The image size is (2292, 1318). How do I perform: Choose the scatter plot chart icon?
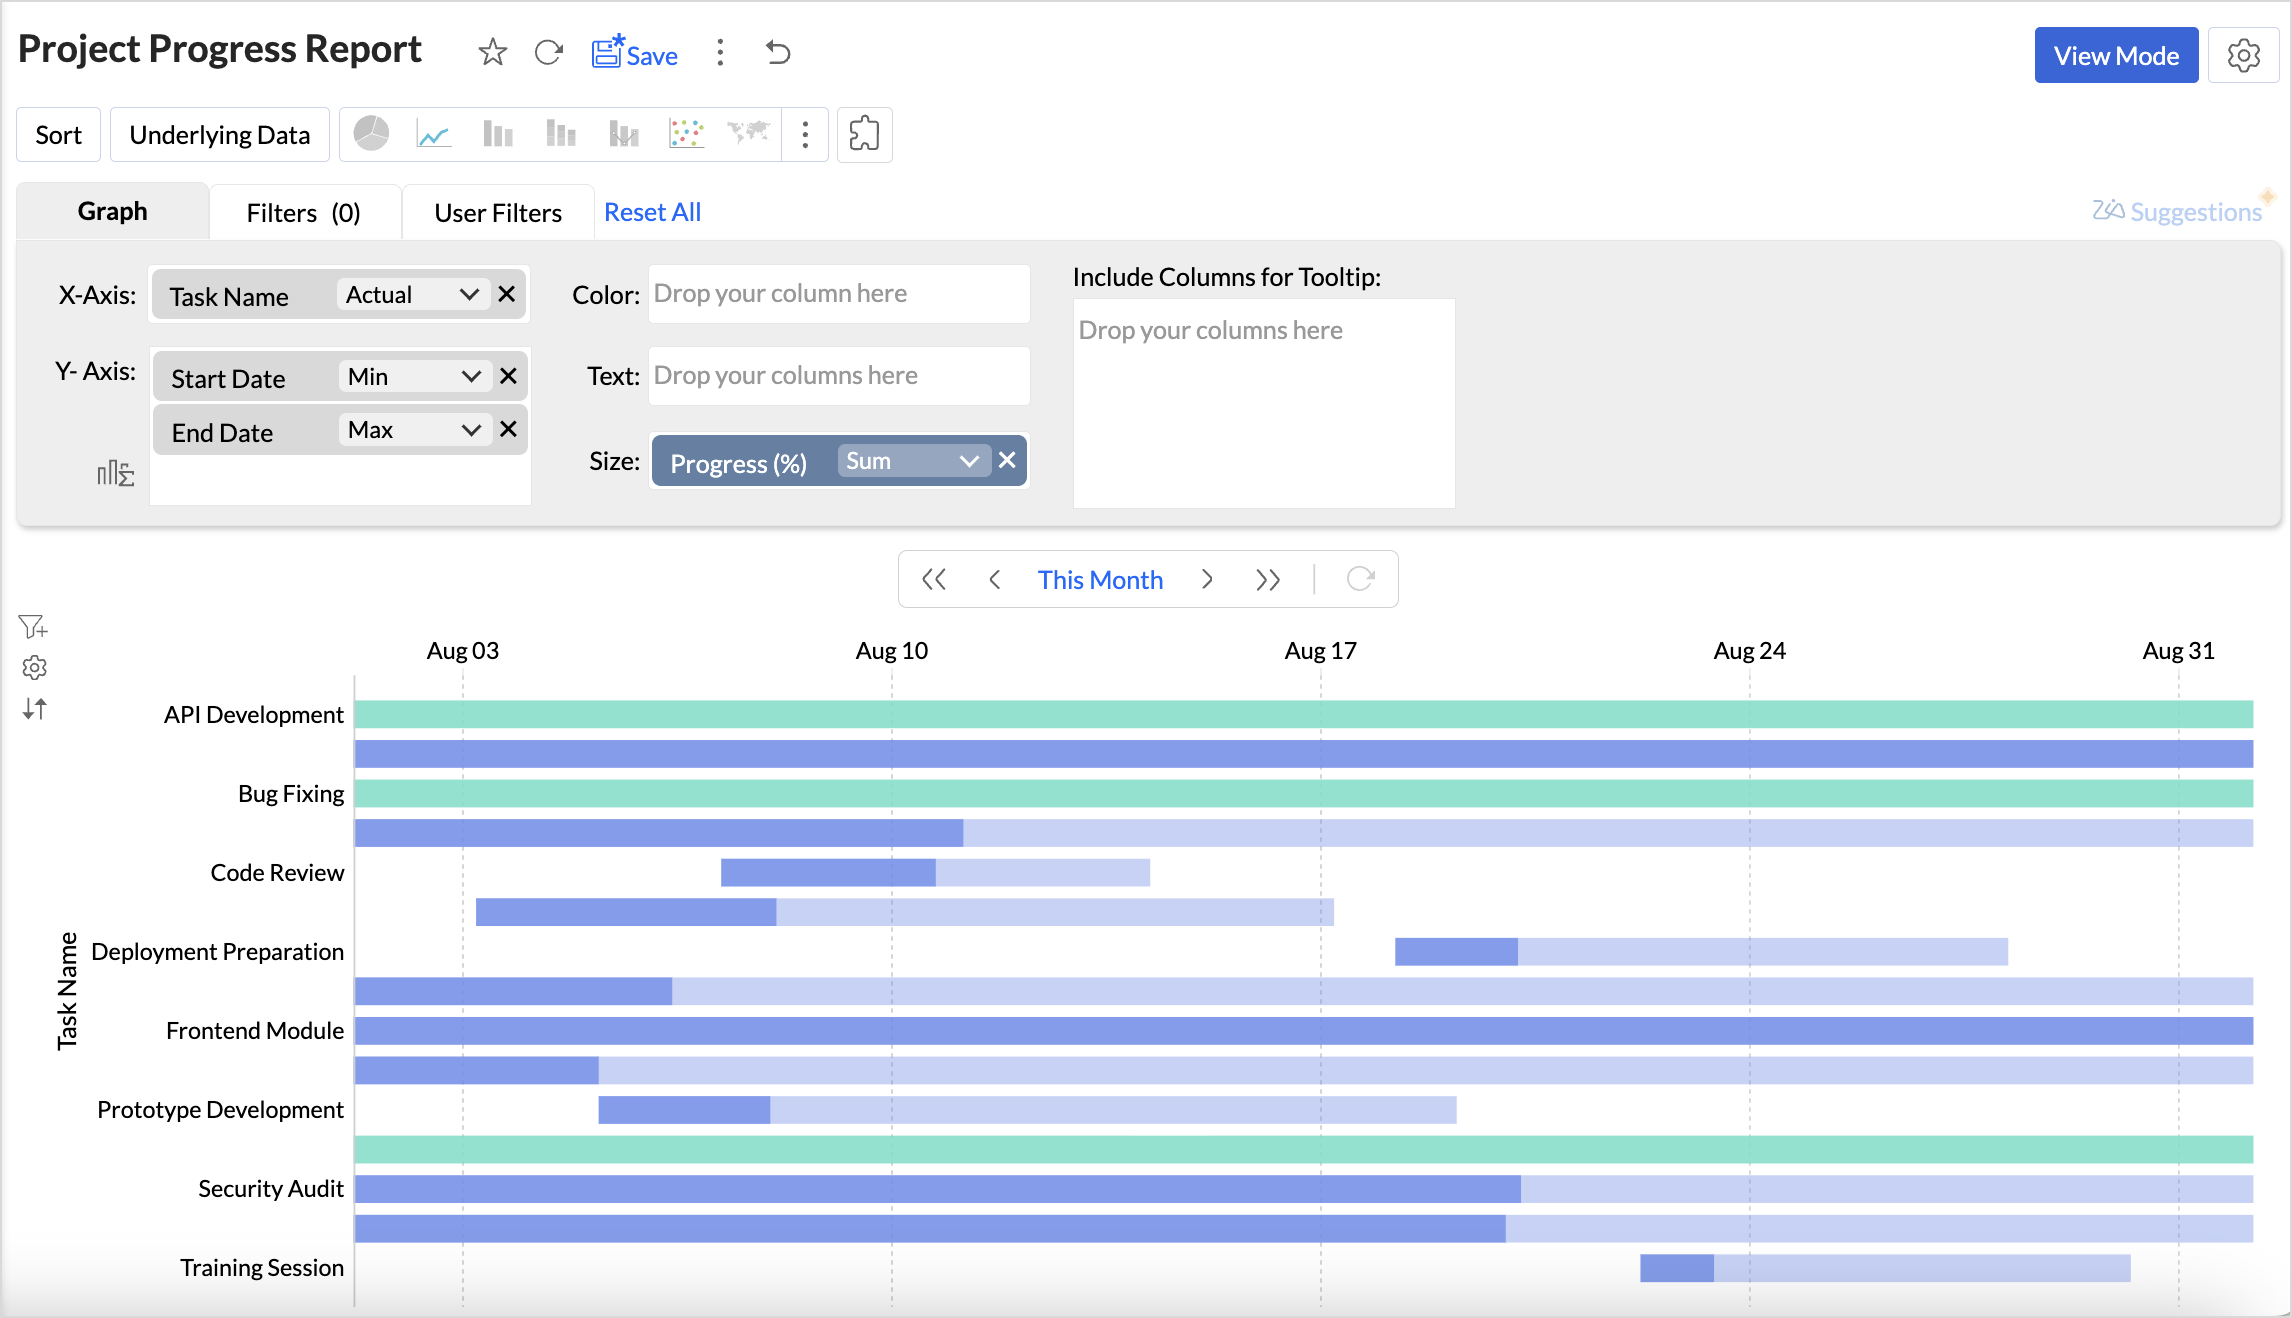coord(686,134)
